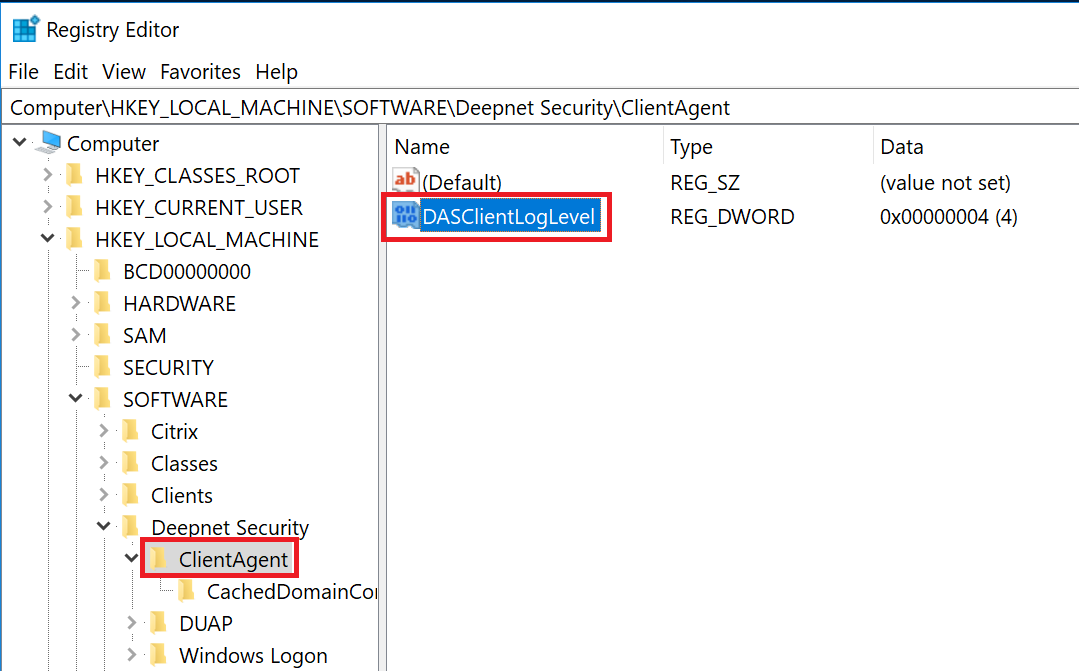1079x671 pixels.
Task: Click the Citrix folder icon
Action: [131, 432]
